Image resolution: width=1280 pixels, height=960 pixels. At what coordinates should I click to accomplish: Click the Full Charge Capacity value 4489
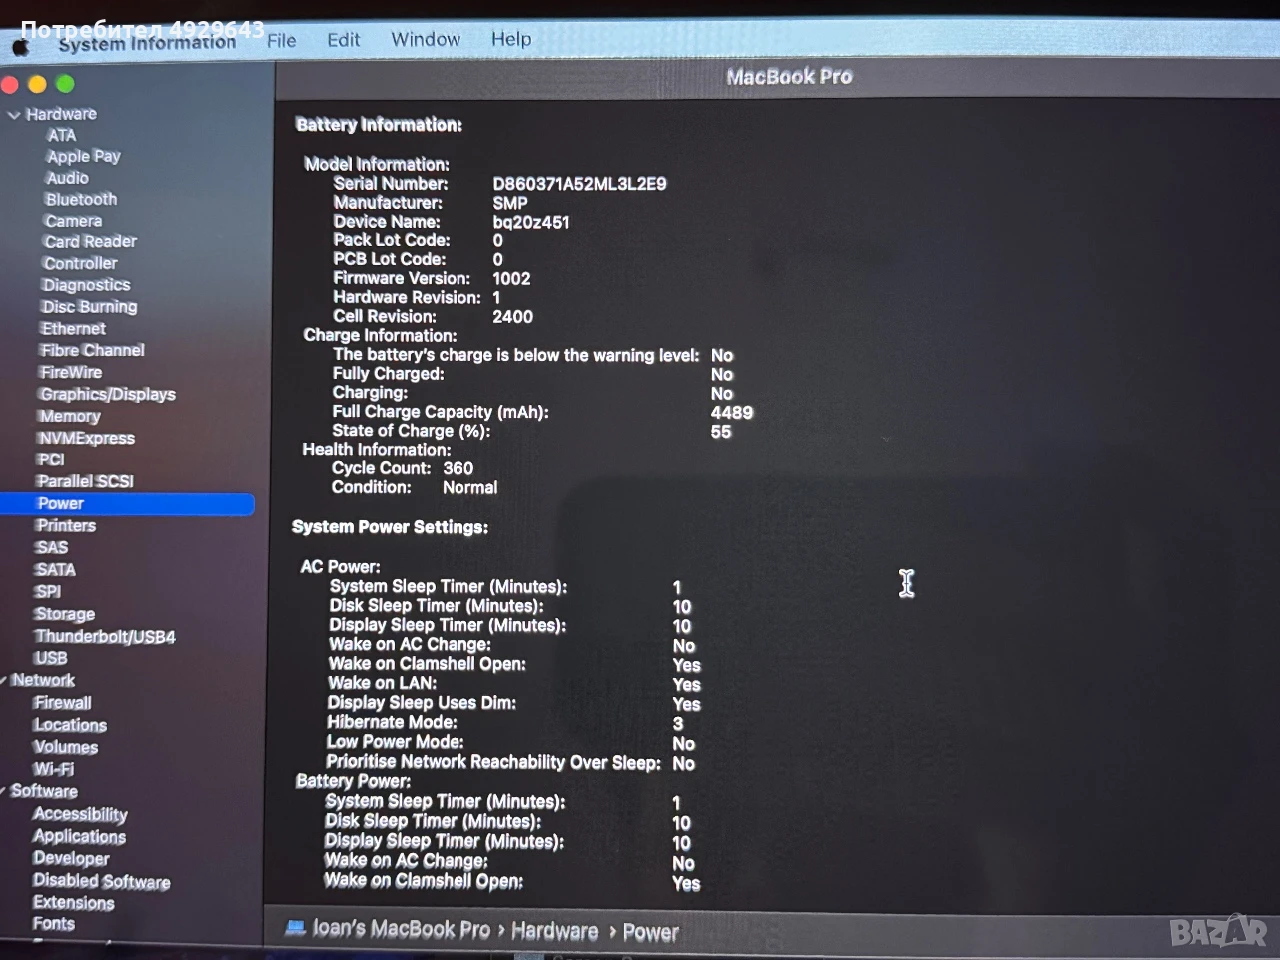tap(732, 412)
